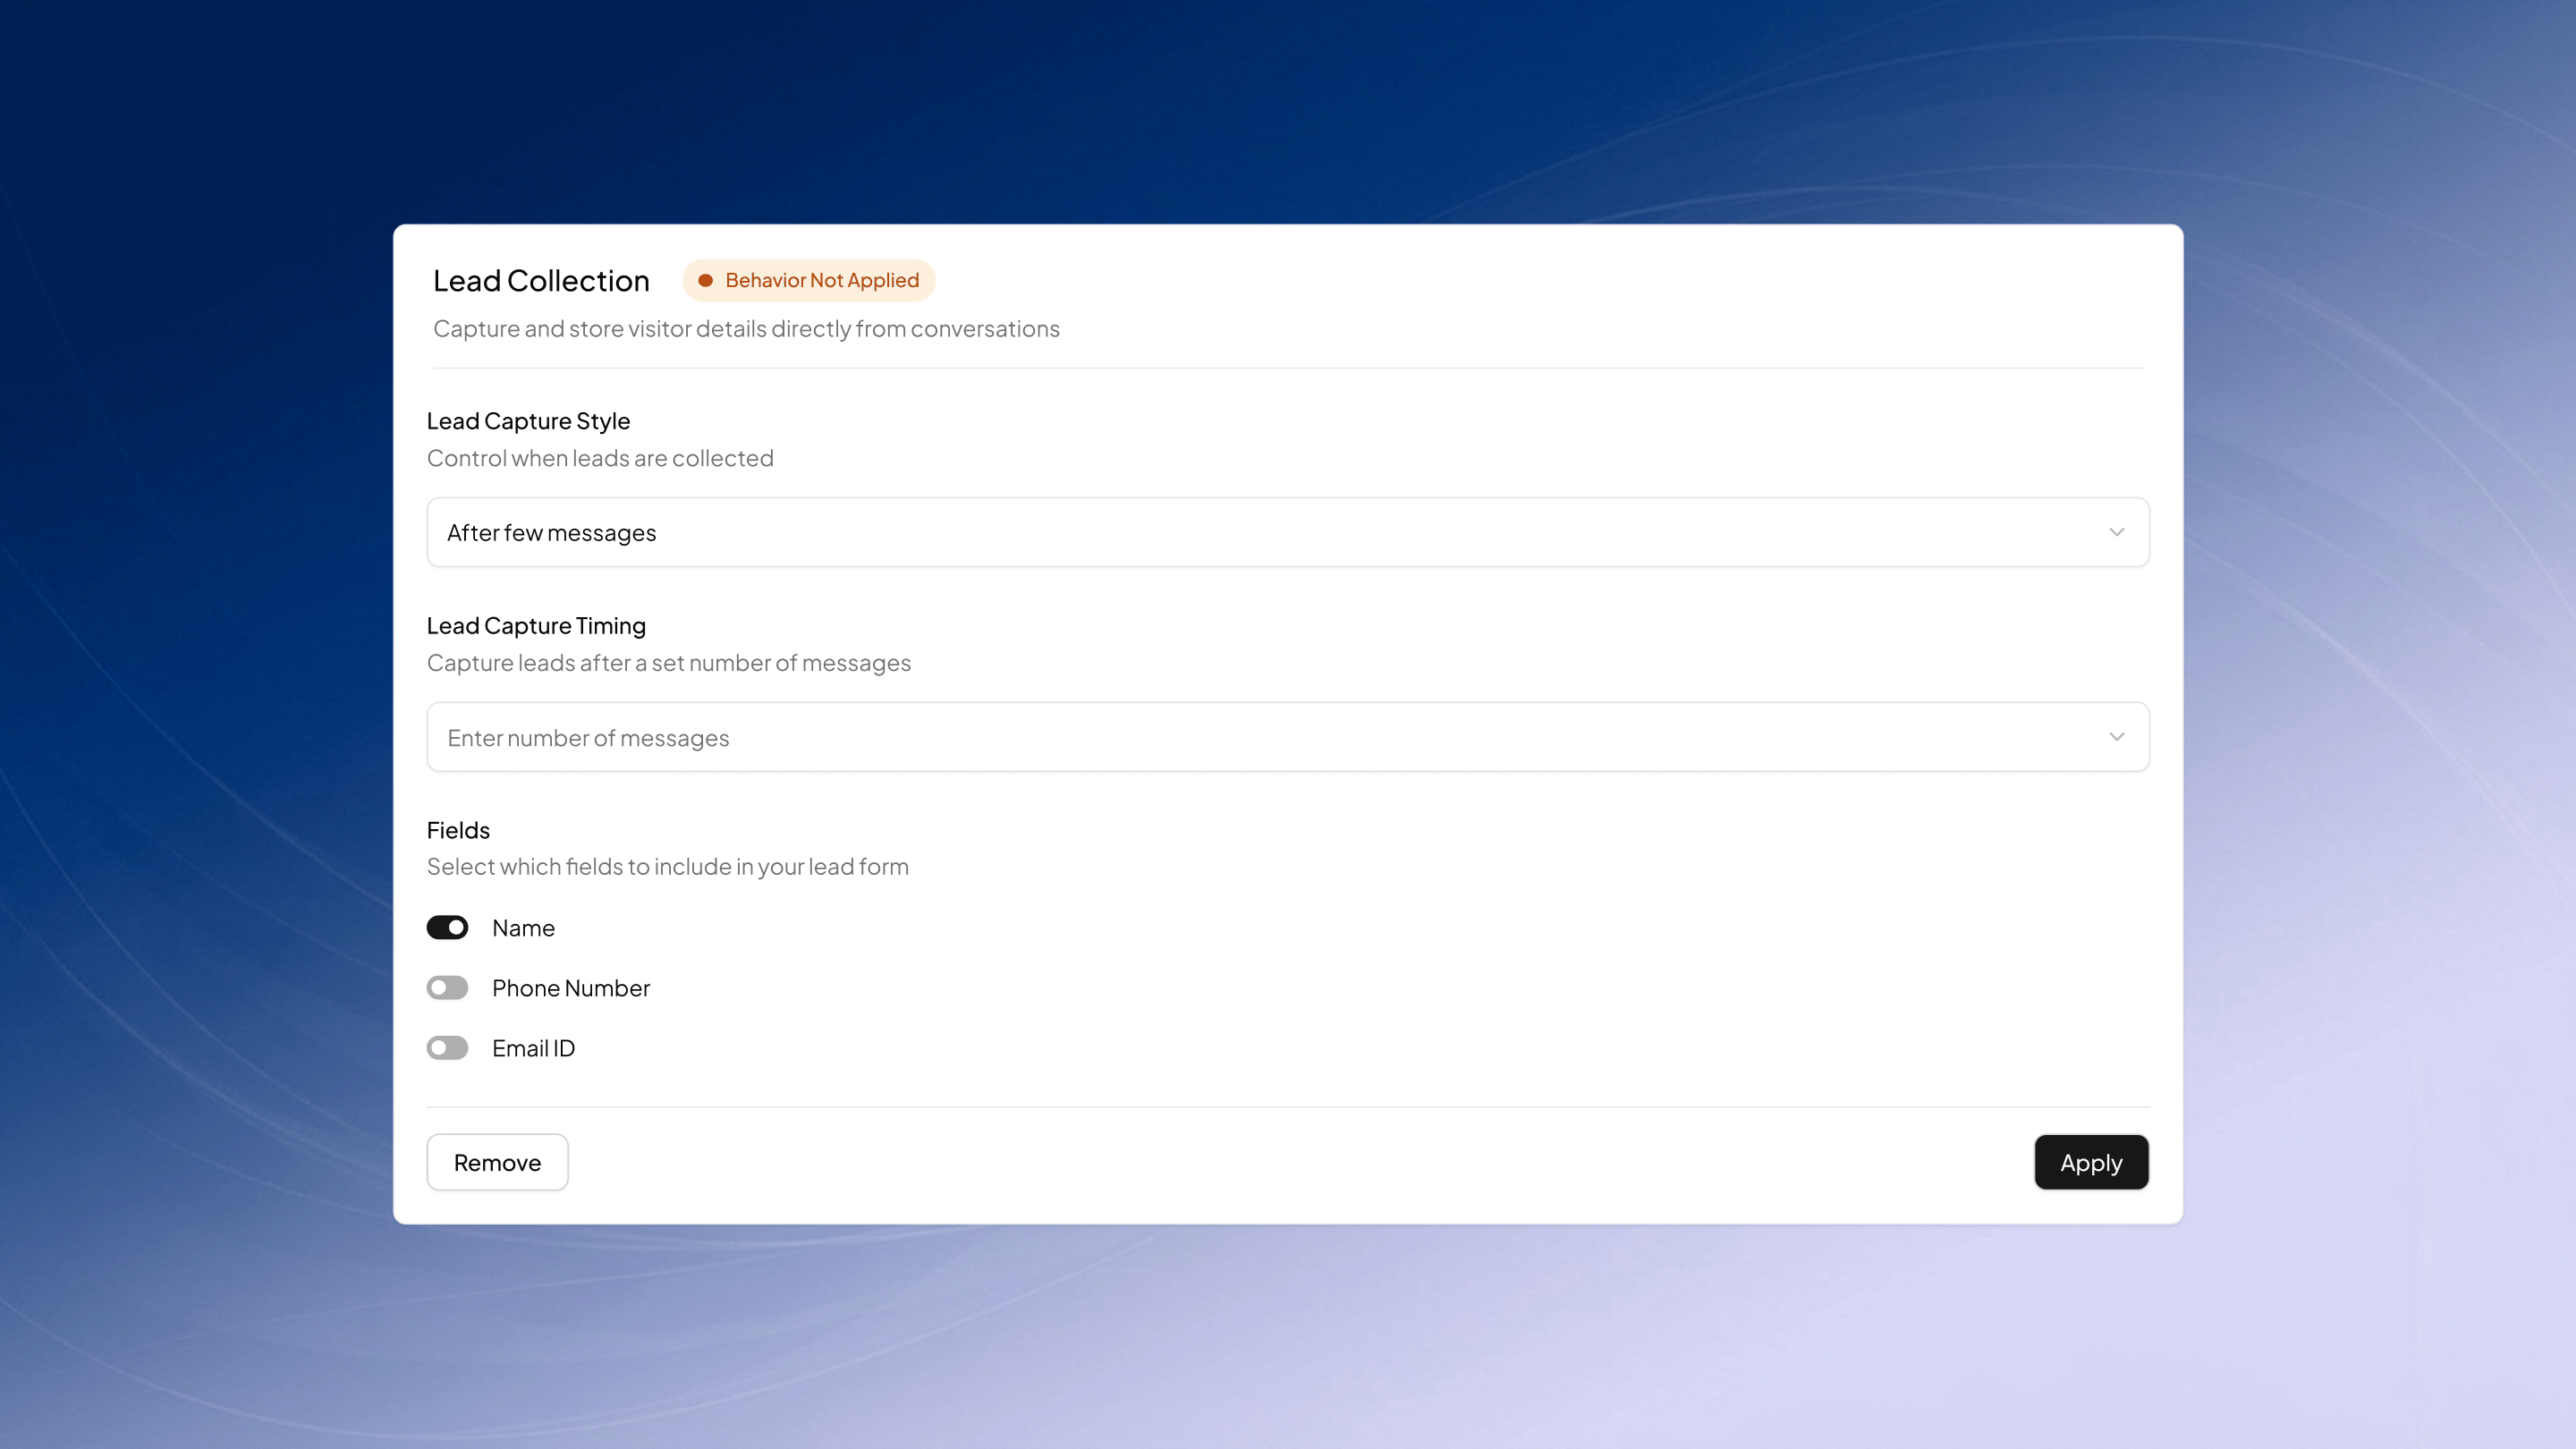Viewport: 2576px width, 1449px height.
Task: Click text "Select which fields to include in your lead form"
Action: tap(668, 867)
